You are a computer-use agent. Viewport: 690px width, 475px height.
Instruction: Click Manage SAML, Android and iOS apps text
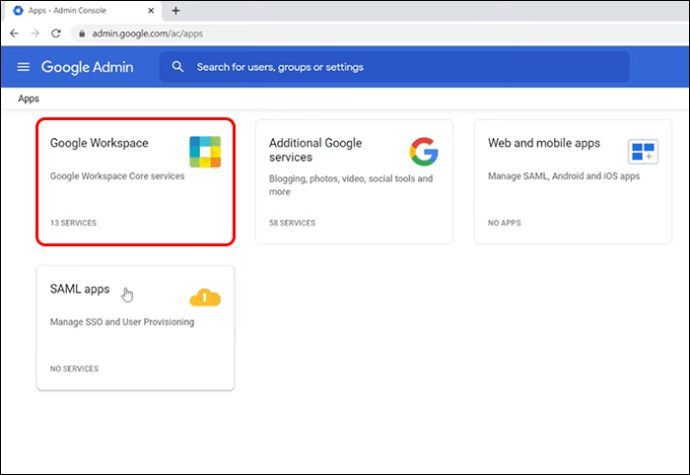pyautogui.click(x=564, y=176)
